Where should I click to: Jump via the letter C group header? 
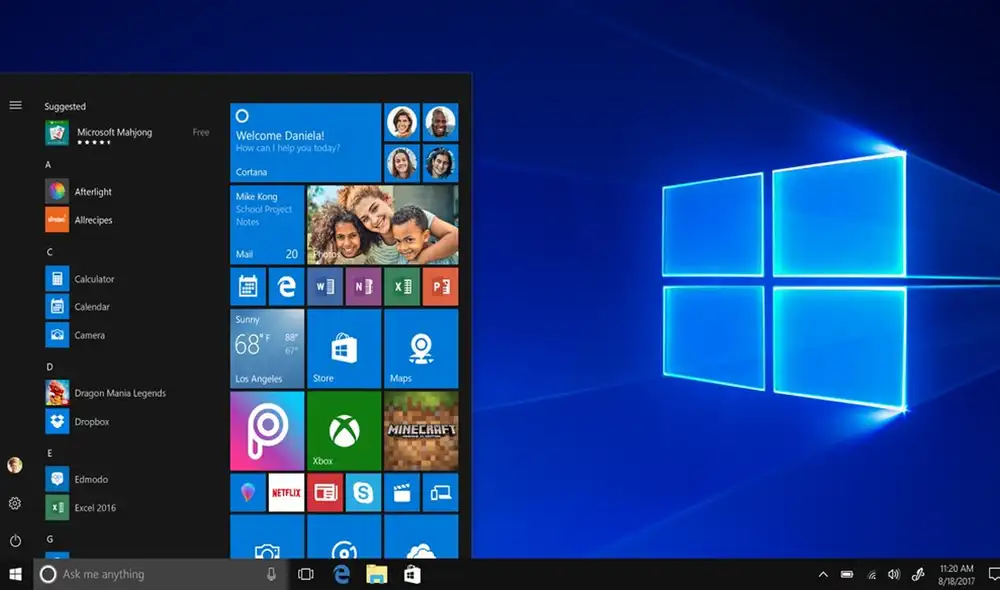click(50, 252)
